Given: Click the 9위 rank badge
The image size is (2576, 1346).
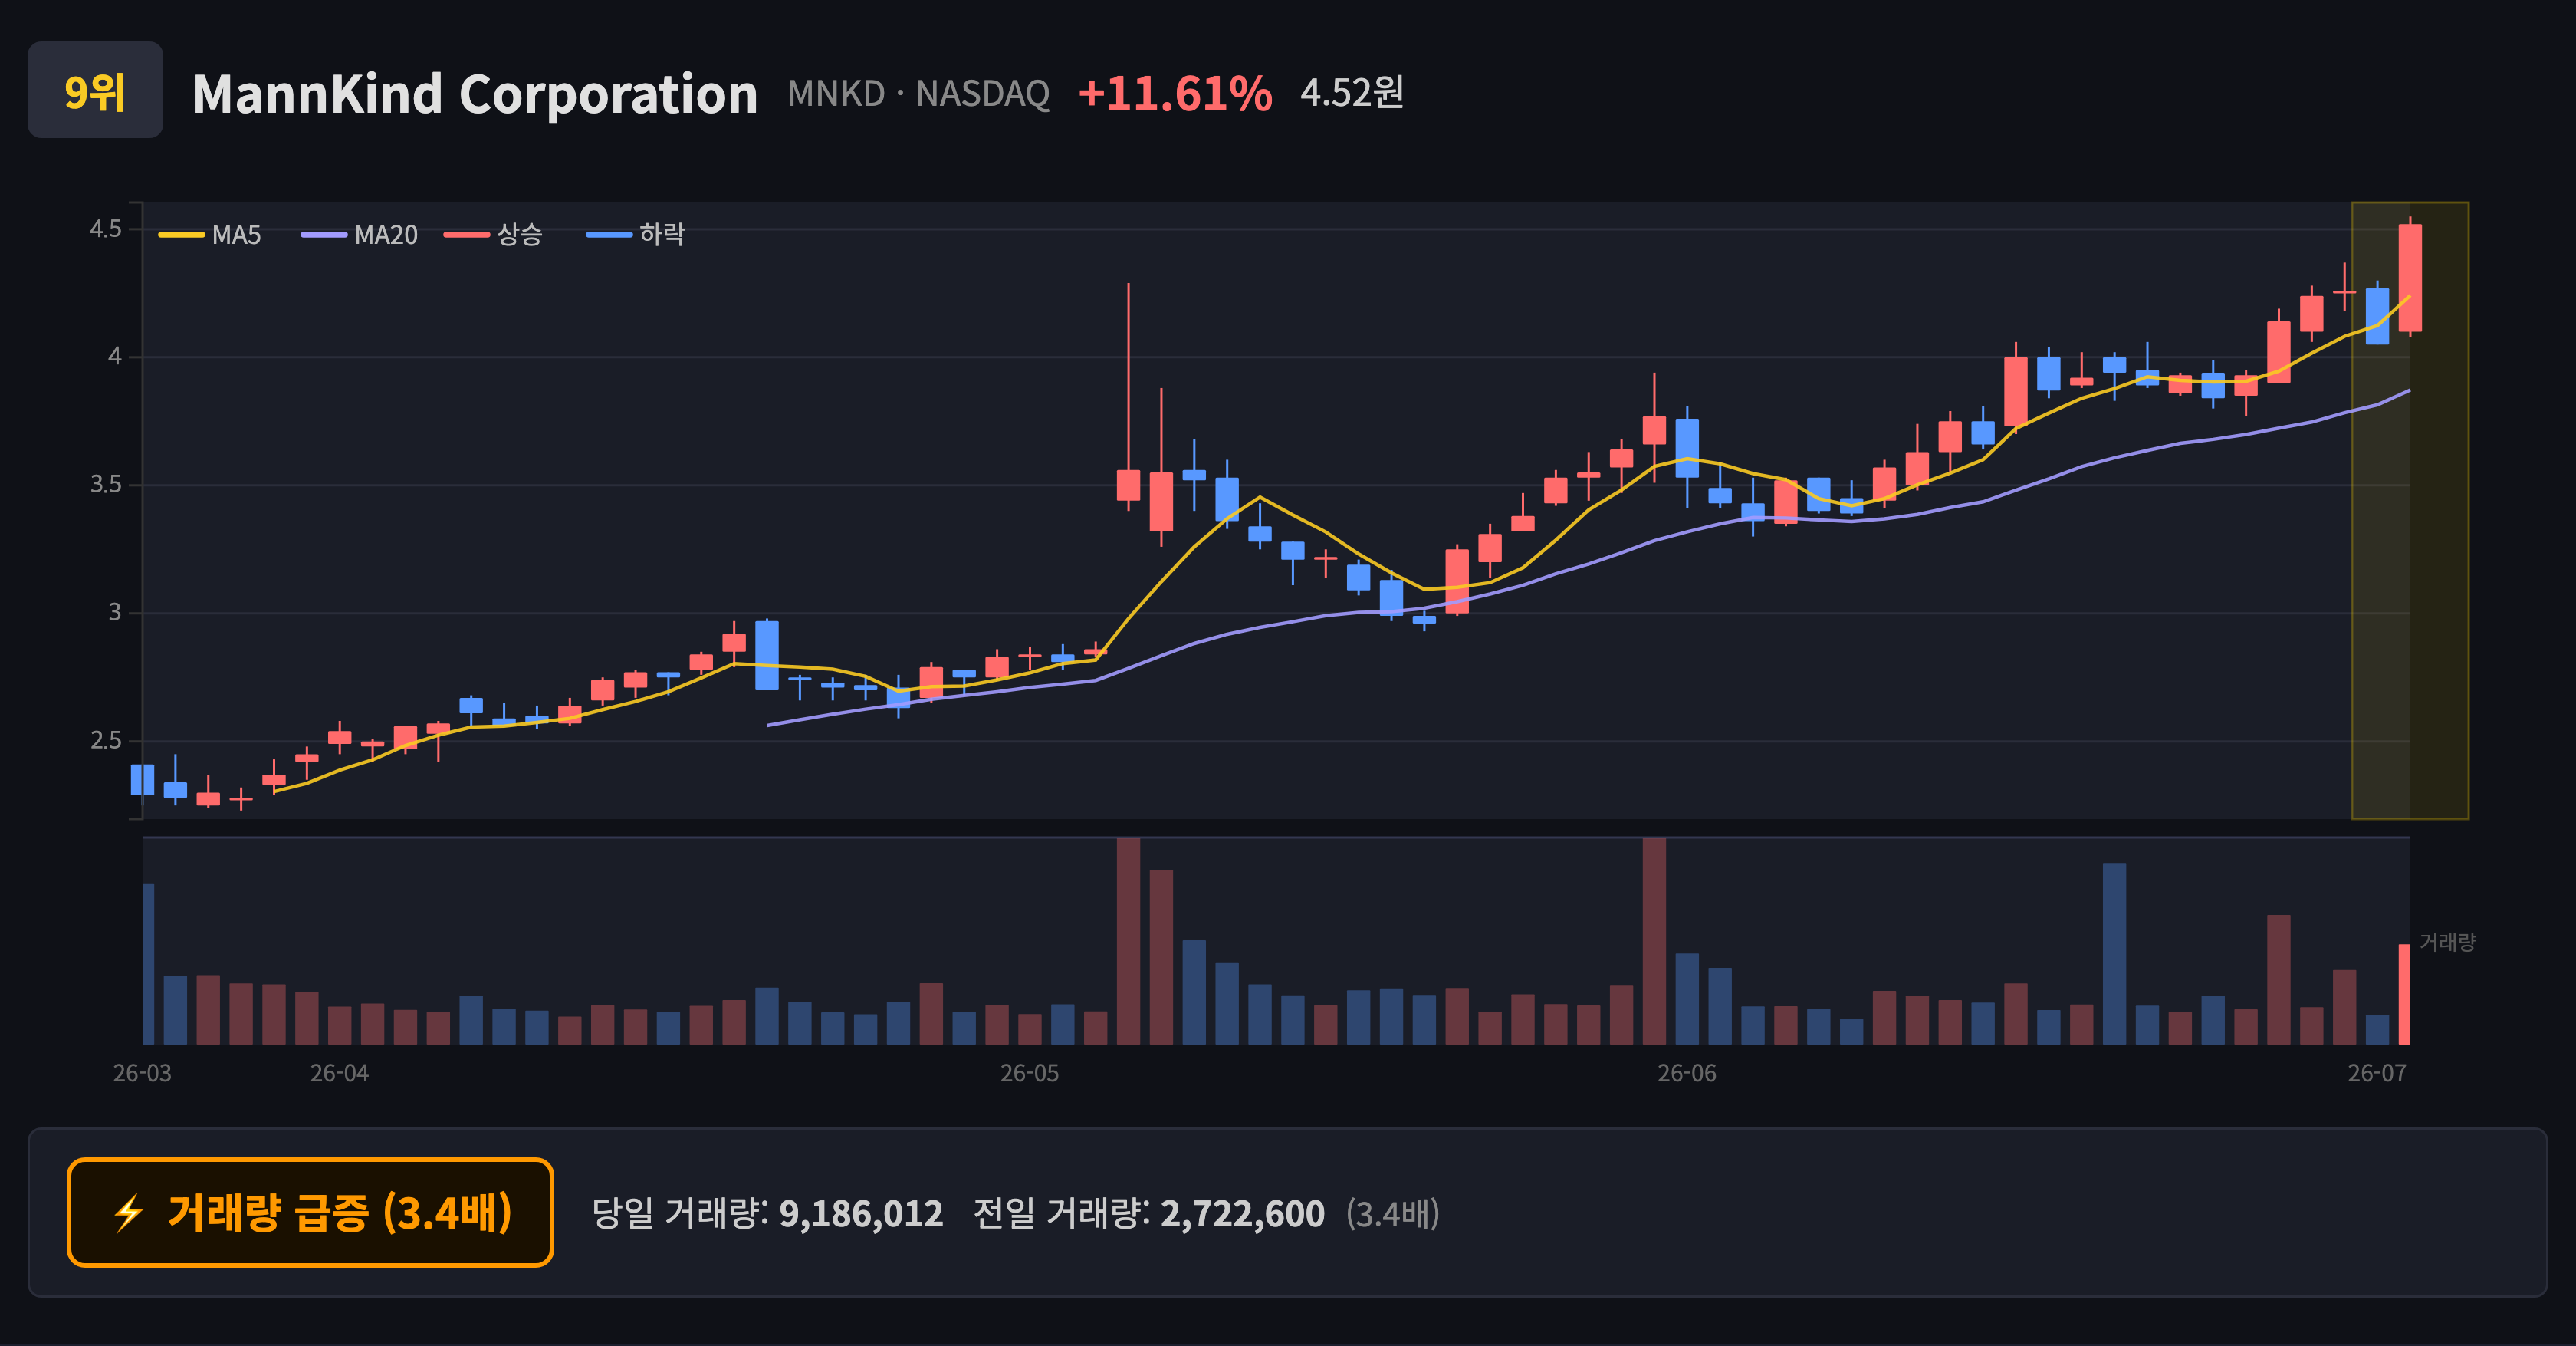Looking at the screenshot, I should pyautogui.click(x=95, y=90).
